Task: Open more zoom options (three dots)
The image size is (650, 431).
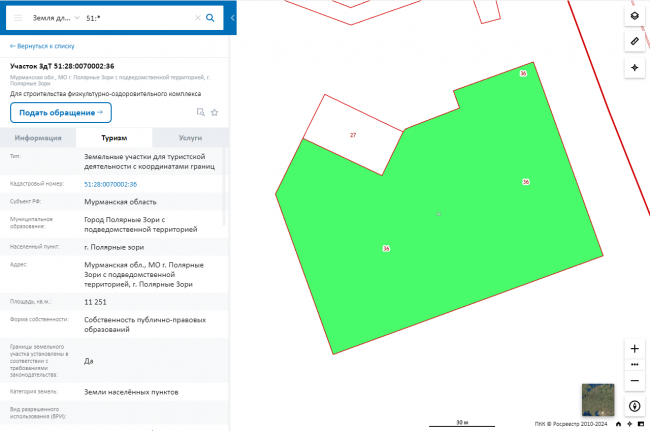Action: tap(634, 365)
